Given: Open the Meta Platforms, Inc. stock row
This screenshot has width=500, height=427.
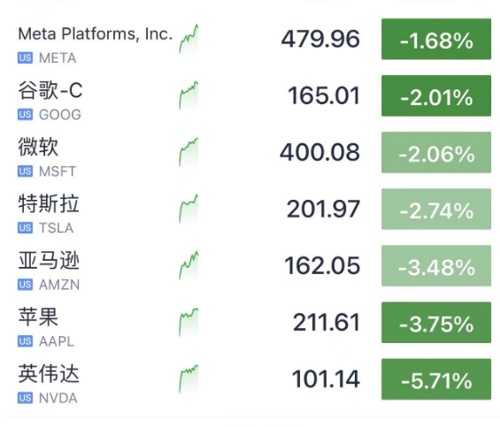Looking at the screenshot, I should [250, 39].
